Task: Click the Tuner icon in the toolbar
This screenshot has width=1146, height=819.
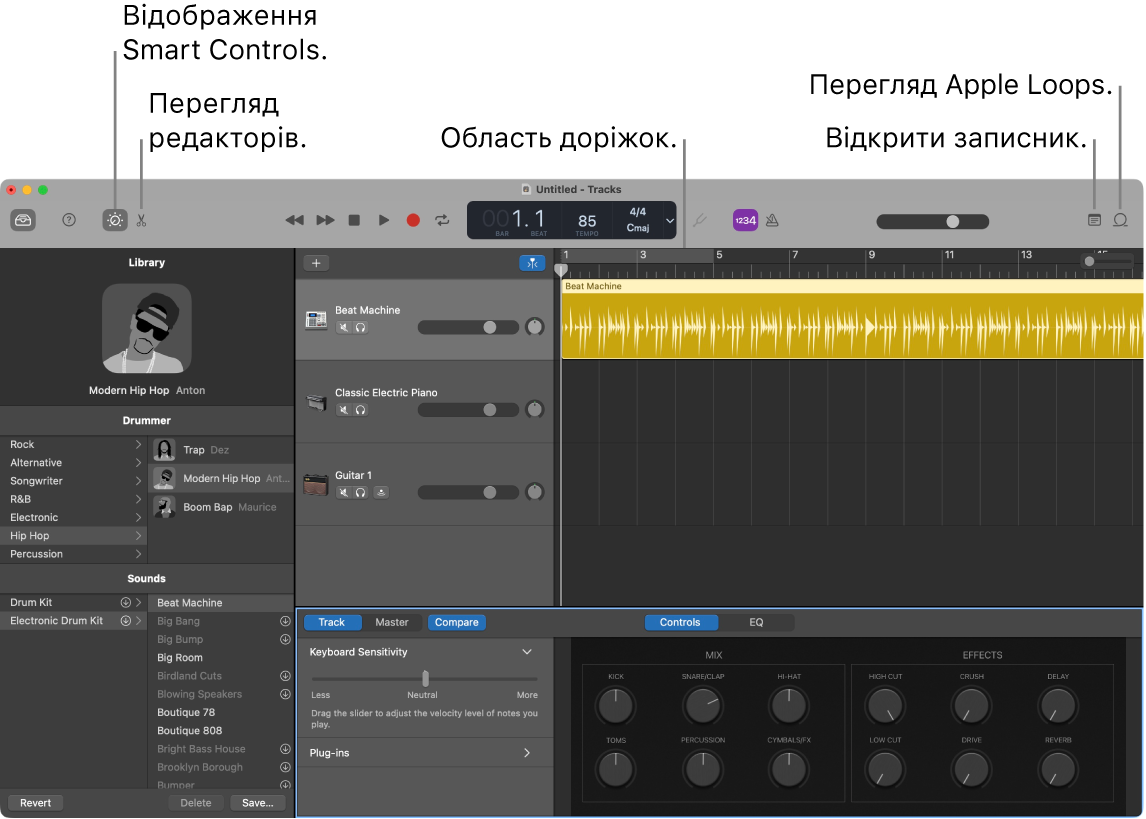Action: click(x=699, y=220)
